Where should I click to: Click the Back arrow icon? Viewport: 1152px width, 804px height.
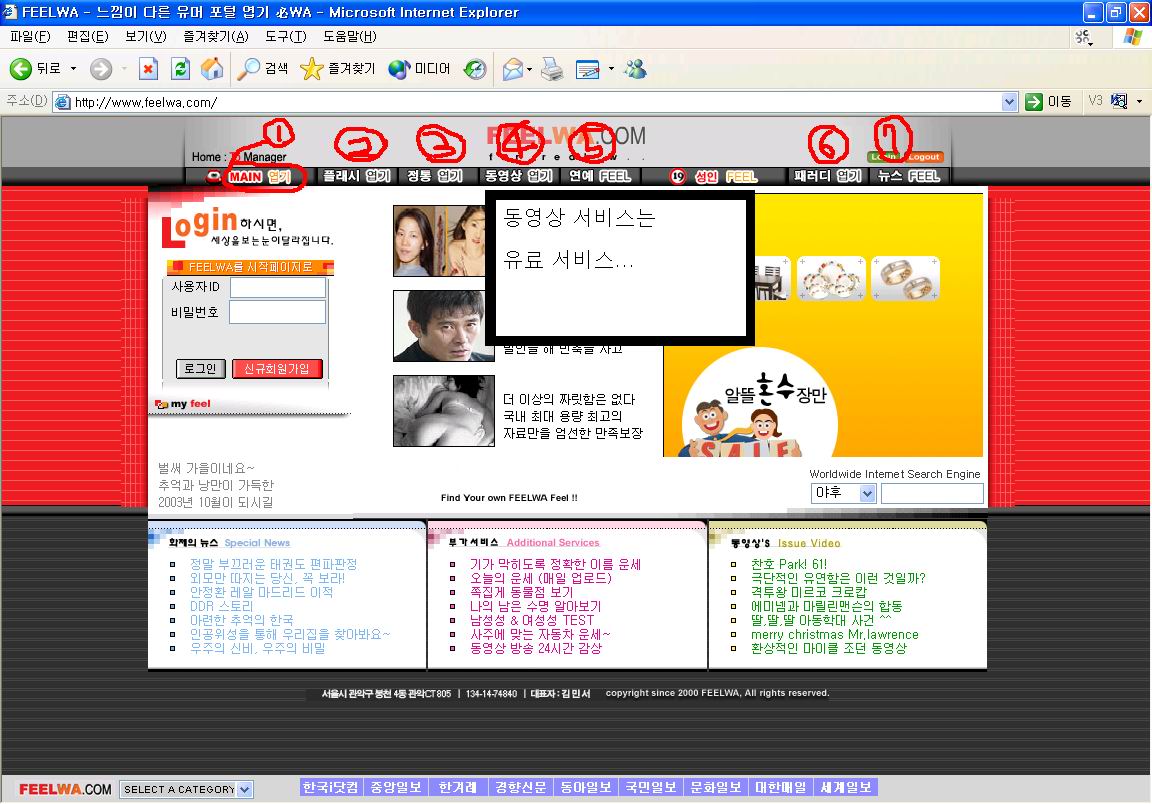[x=21, y=69]
